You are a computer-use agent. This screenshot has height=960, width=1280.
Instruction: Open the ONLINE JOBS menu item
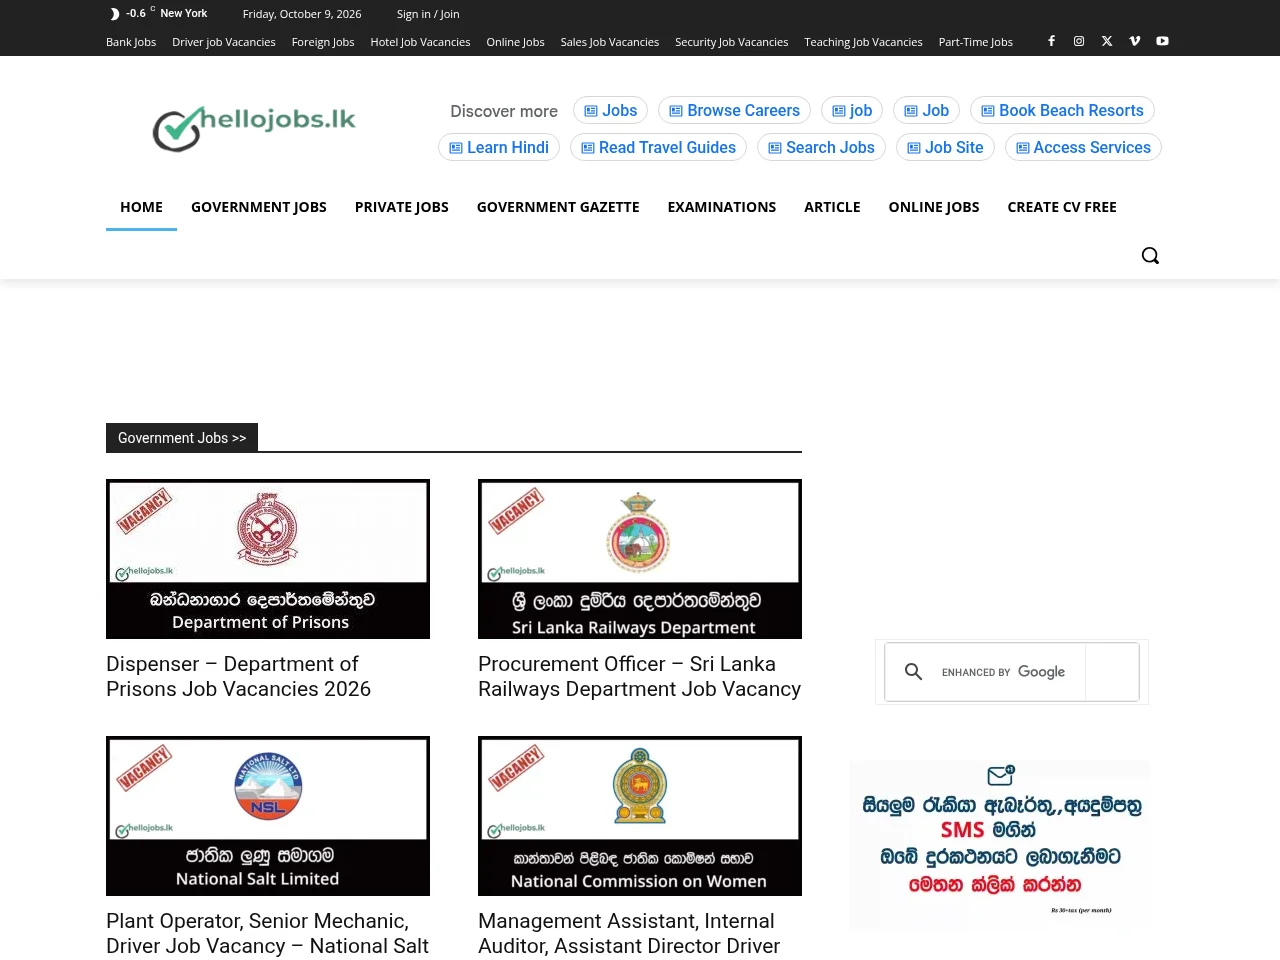pos(934,207)
